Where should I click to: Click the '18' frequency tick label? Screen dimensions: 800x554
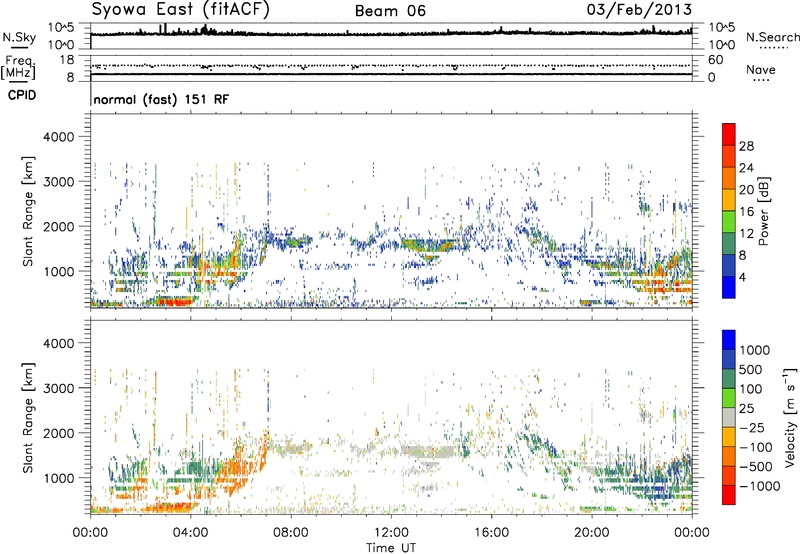66,60
